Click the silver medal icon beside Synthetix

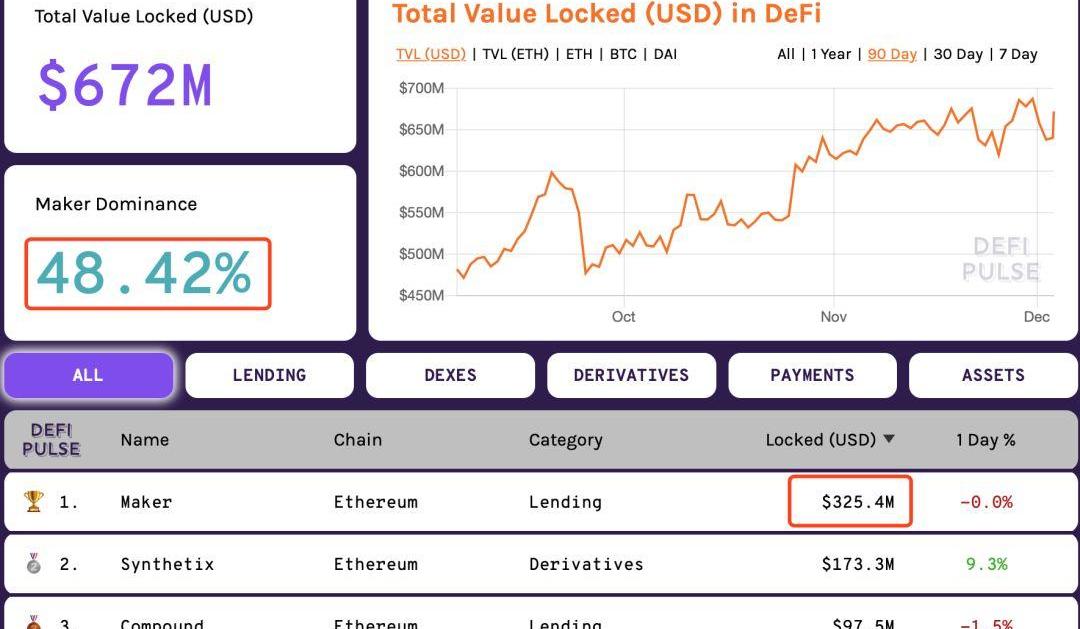(34, 564)
